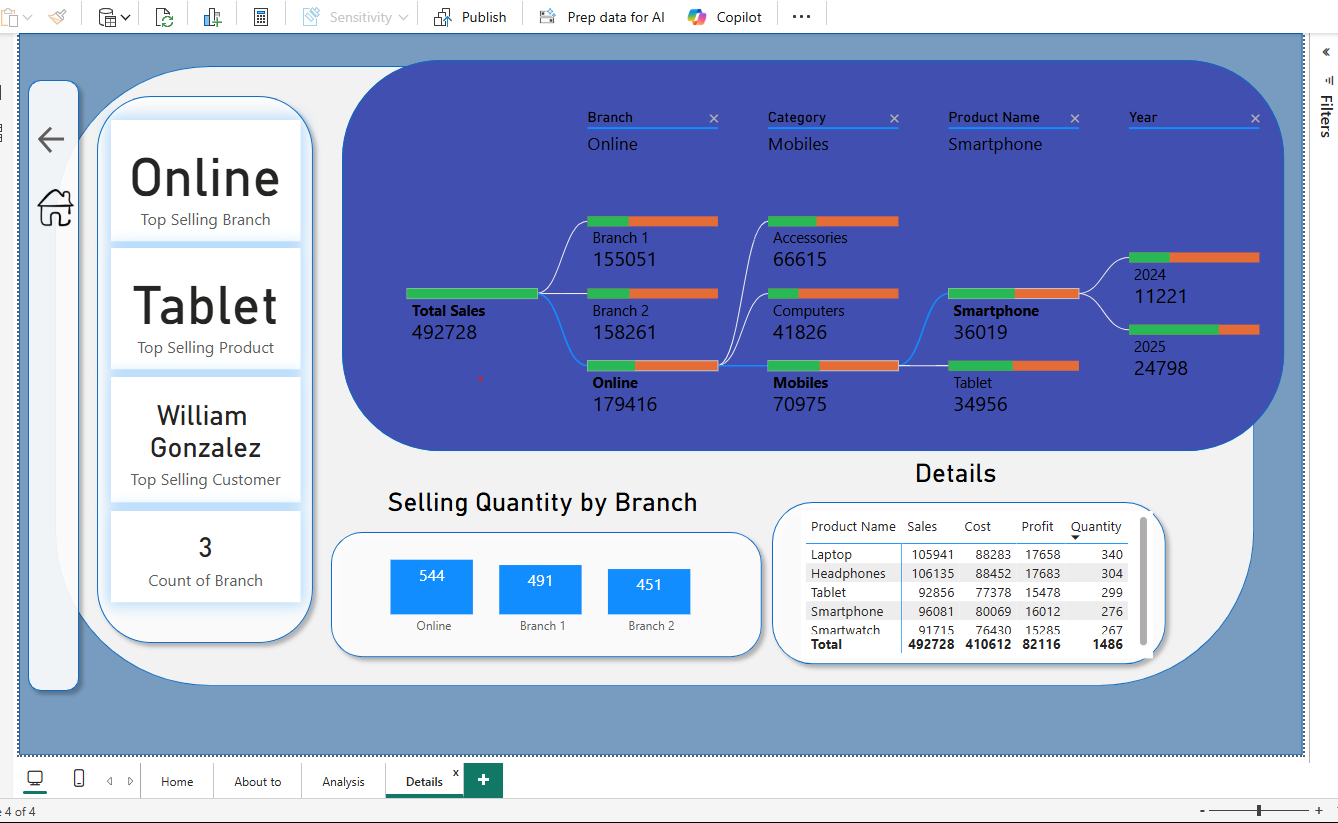The image size is (1338, 823).
Task: Open the more options ellipsis menu
Action: click(x=801, y=17)
